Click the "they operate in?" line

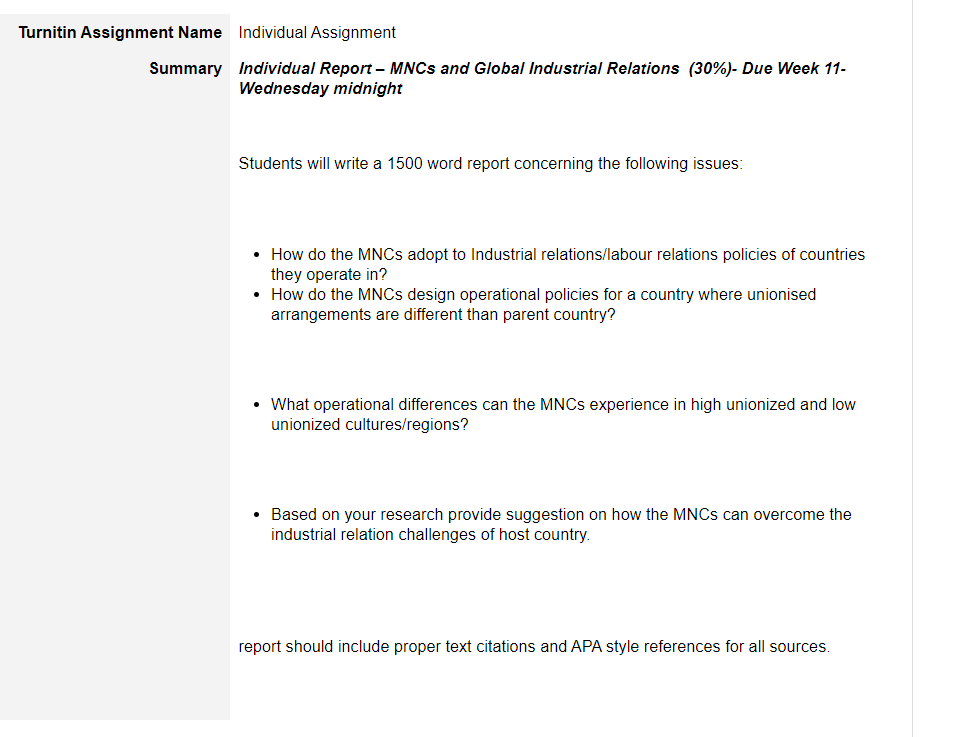pos(329,274)
